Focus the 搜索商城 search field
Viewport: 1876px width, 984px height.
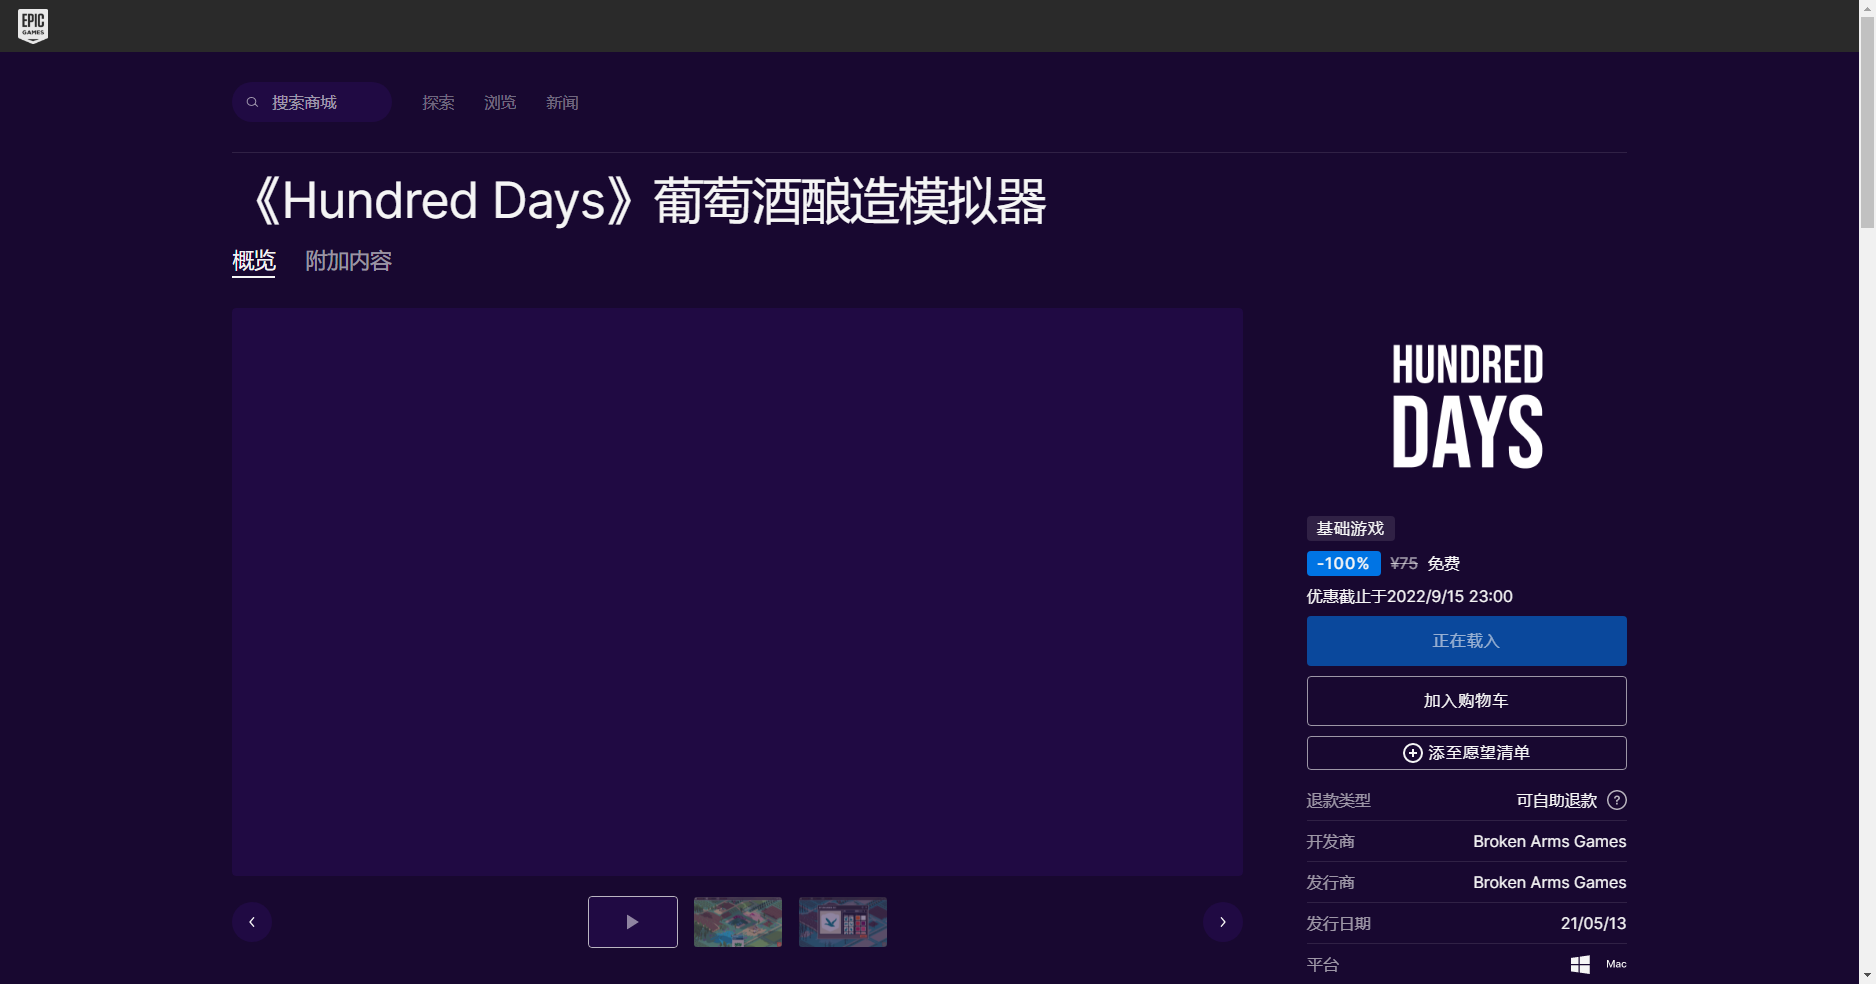(312, 102)
